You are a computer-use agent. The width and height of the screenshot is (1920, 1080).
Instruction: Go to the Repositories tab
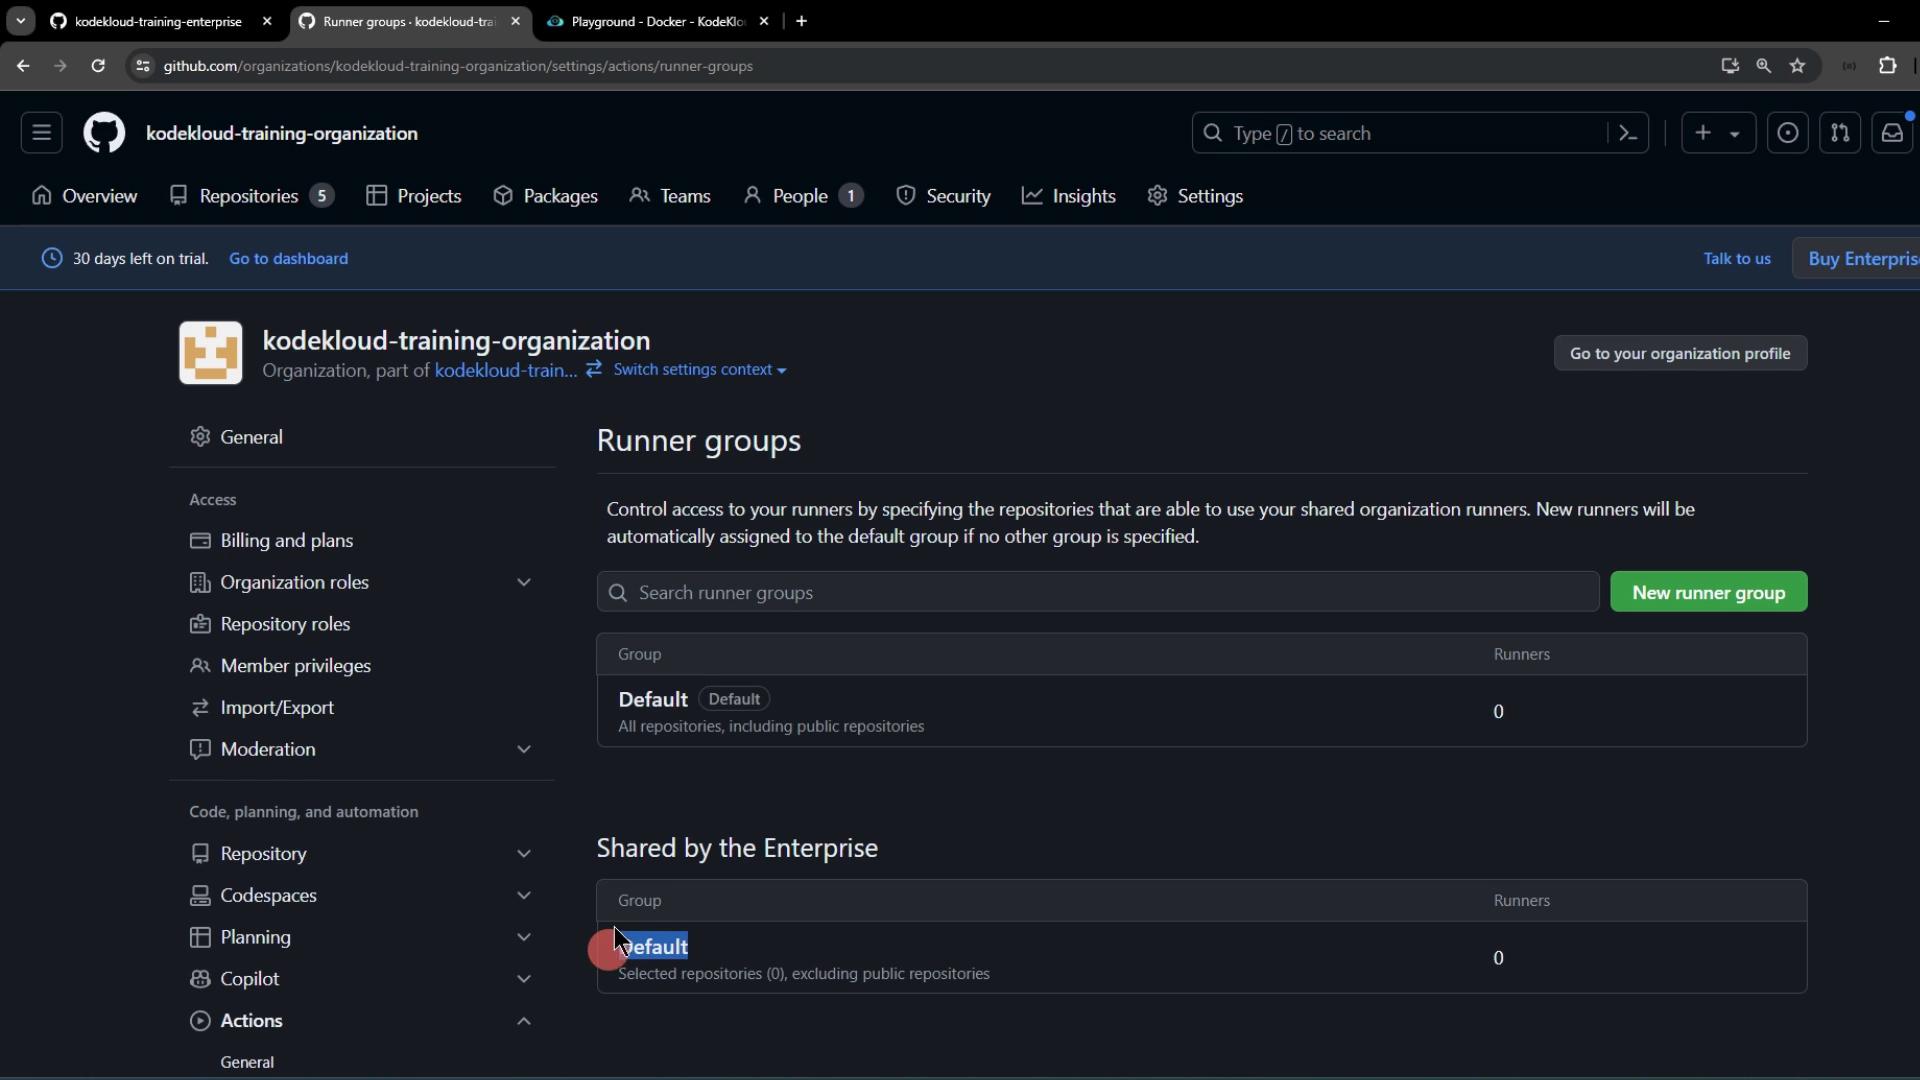(250, 196)
